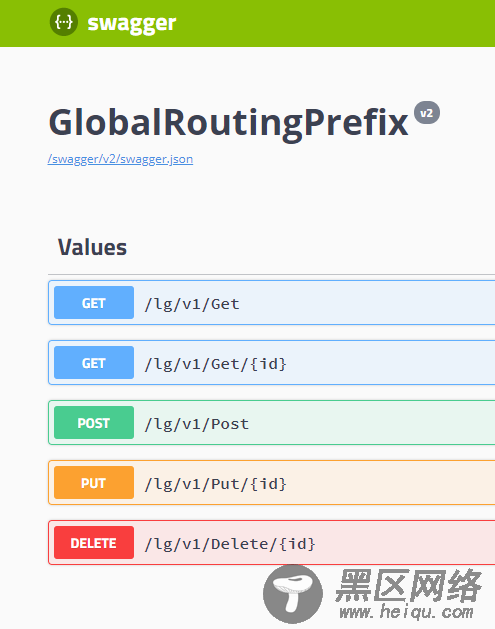495x629 pixels.
Task: Expand the GET /lg/v1/Get/{id} operation
Action: [272, 363]
